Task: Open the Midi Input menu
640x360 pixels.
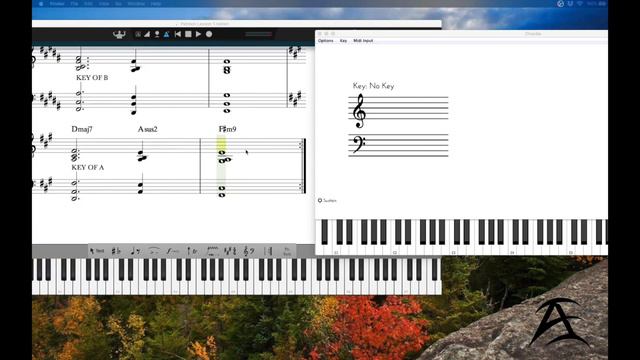Action: (363, 41)
